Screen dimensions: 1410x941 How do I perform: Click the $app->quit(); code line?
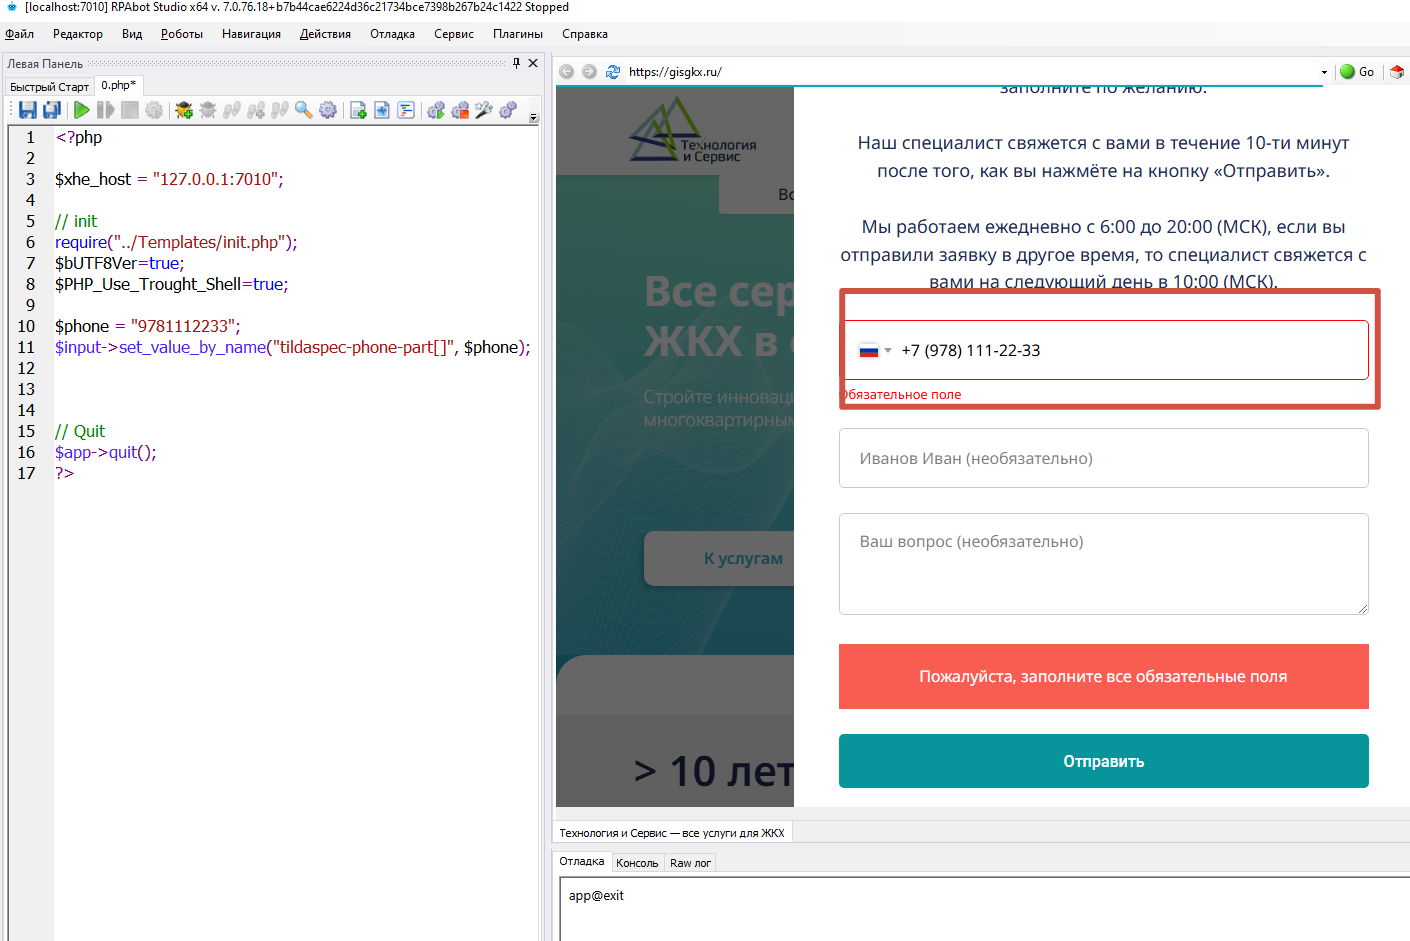point(106,452)
